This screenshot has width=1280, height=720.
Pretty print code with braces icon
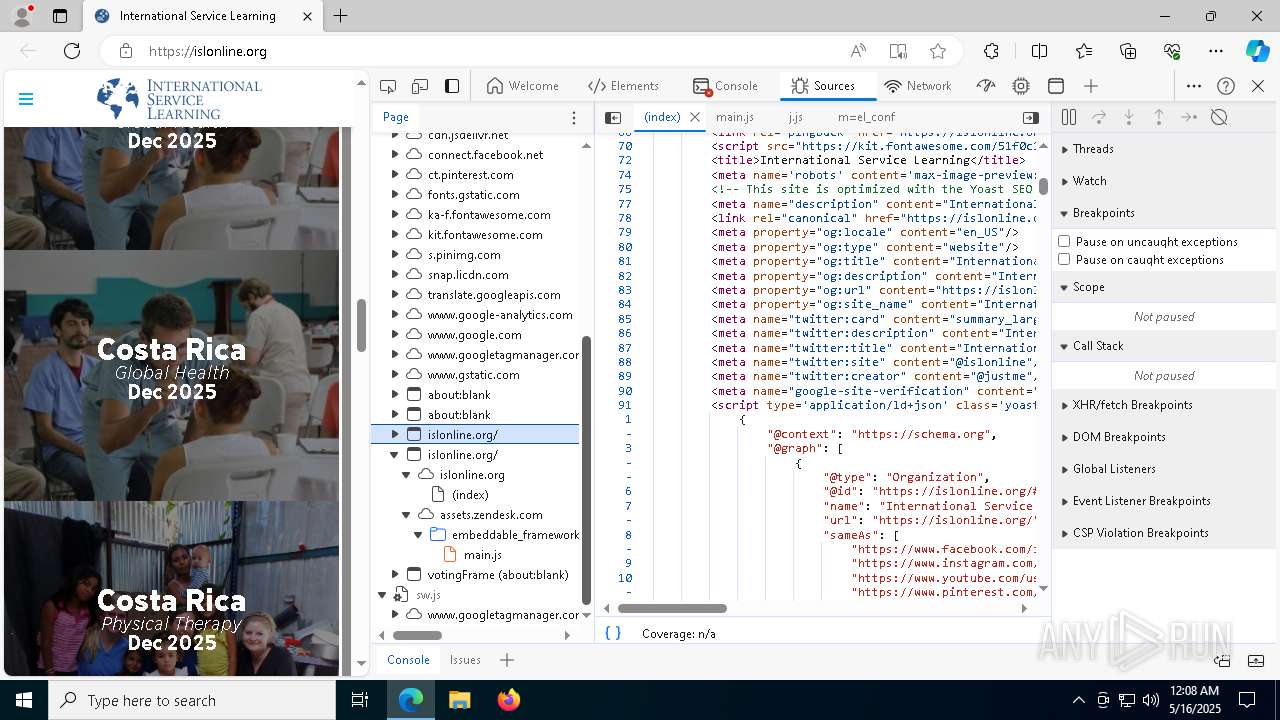[x=613, y=633]
